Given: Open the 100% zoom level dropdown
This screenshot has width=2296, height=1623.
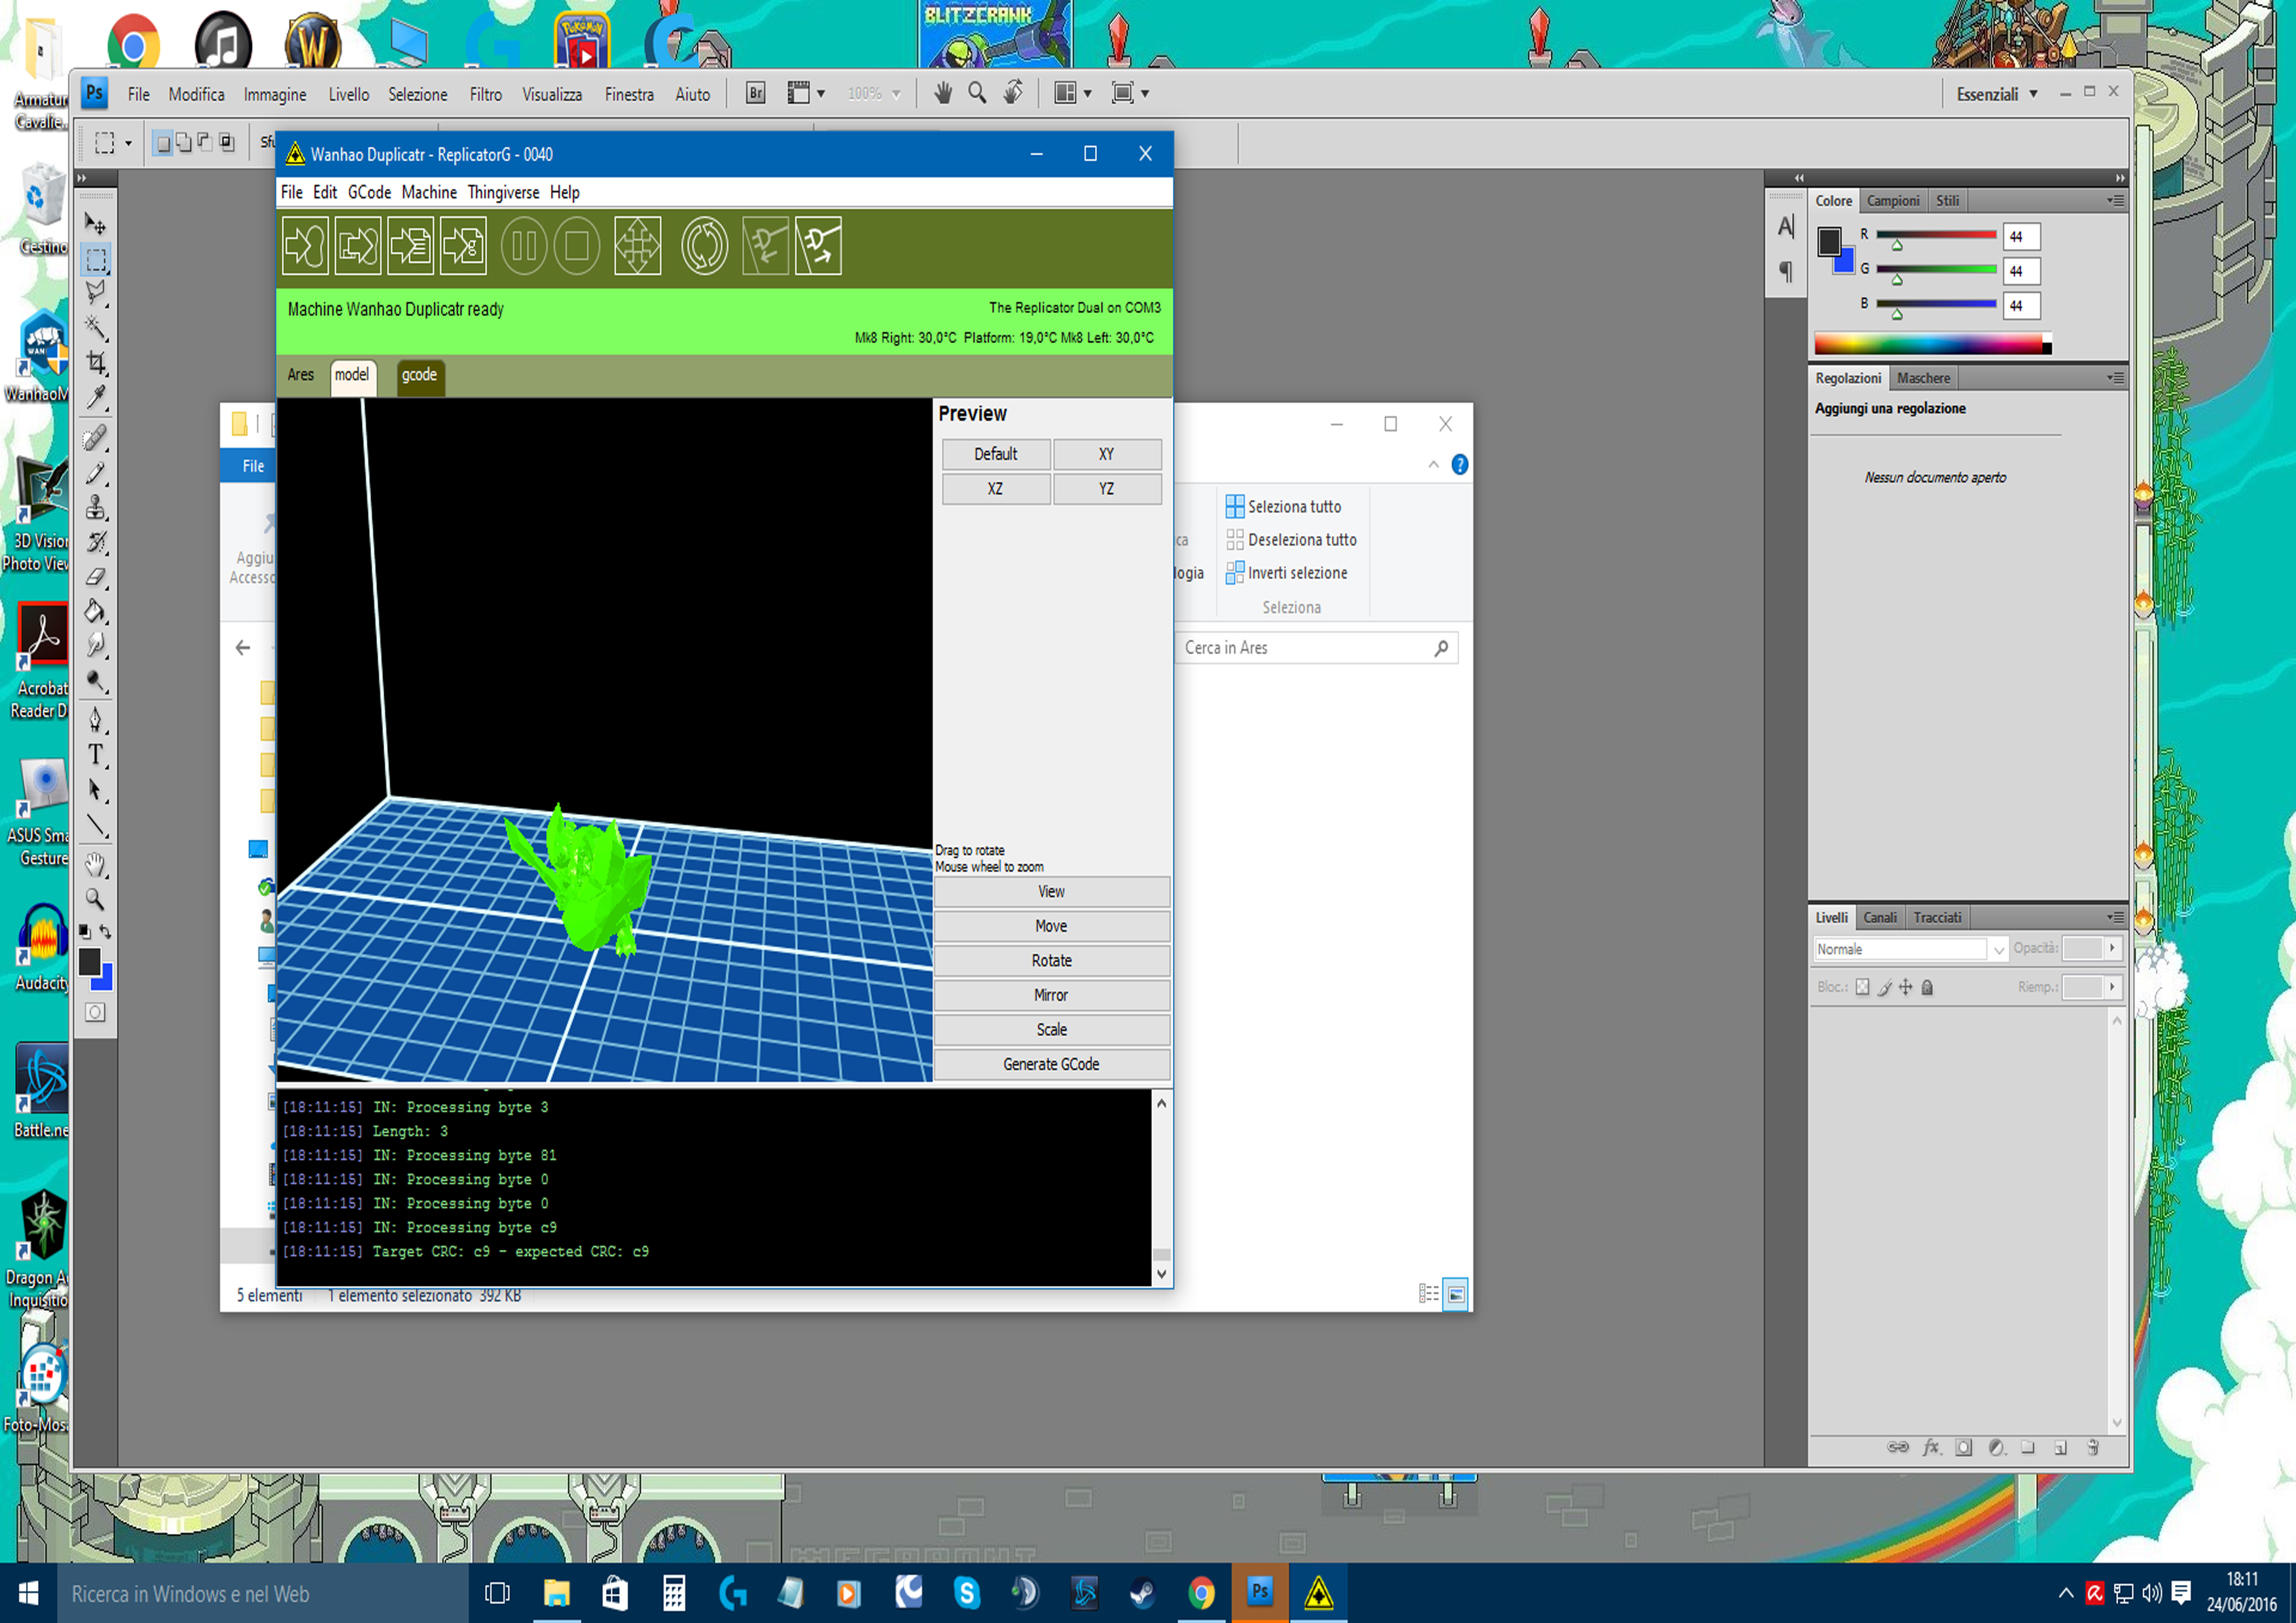Looking at the screenshot, I should coord(896,94).
